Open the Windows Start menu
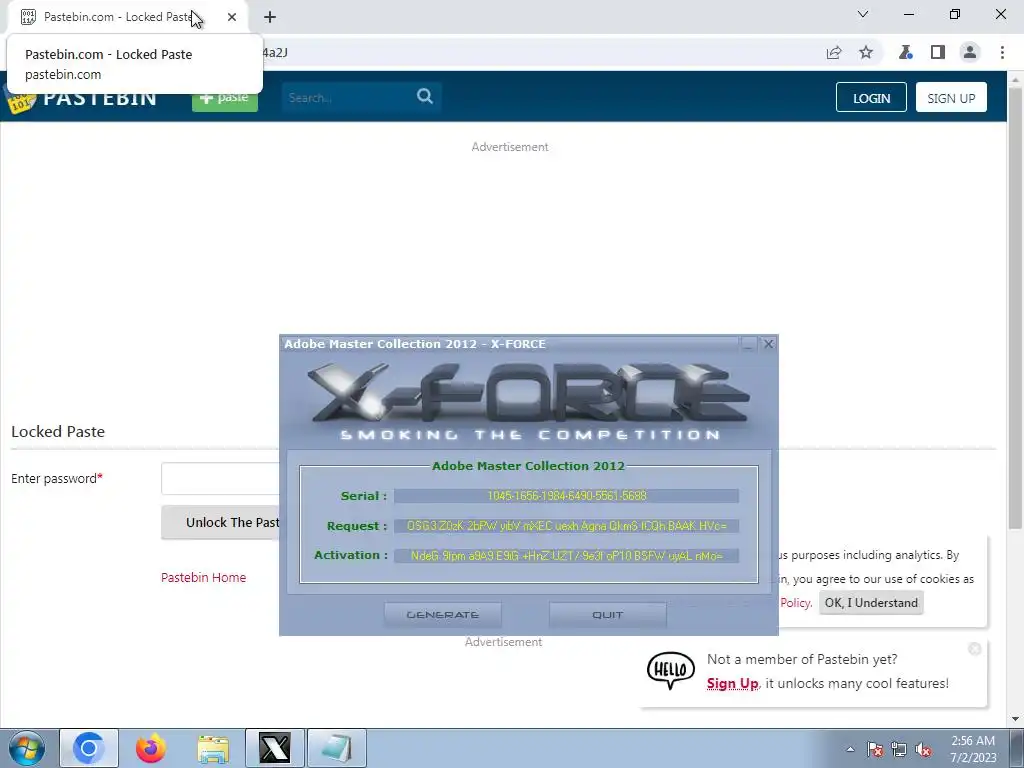The height and width of the screenshot is (768, 1024). pyautogui.click(x=27, y=748)
